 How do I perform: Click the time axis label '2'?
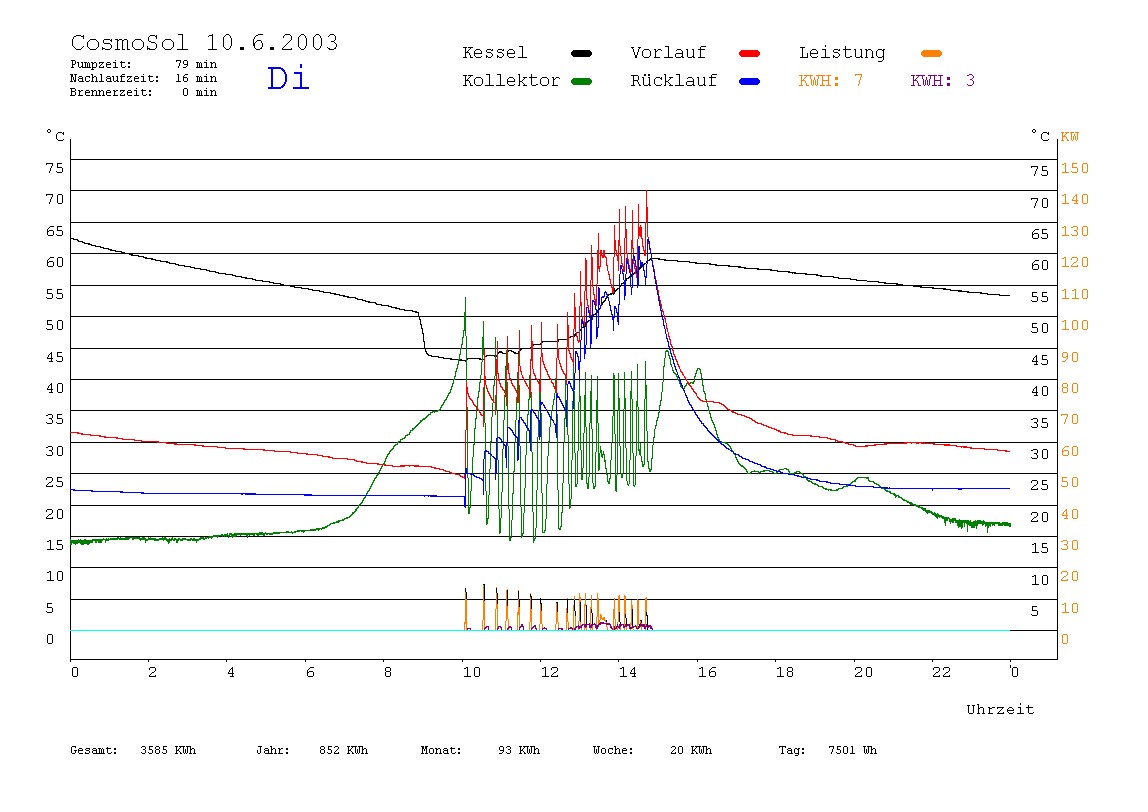pyautogui.click(x=152, y=672)
